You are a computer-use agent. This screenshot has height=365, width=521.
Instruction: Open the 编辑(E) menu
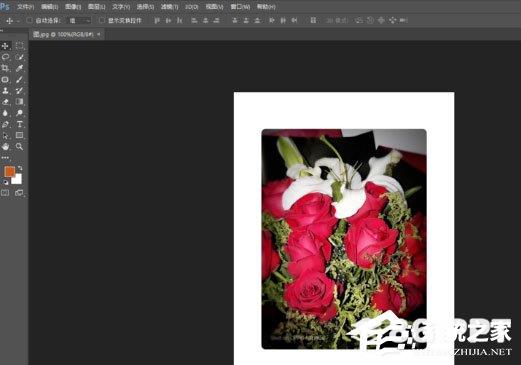pos(49,7)
